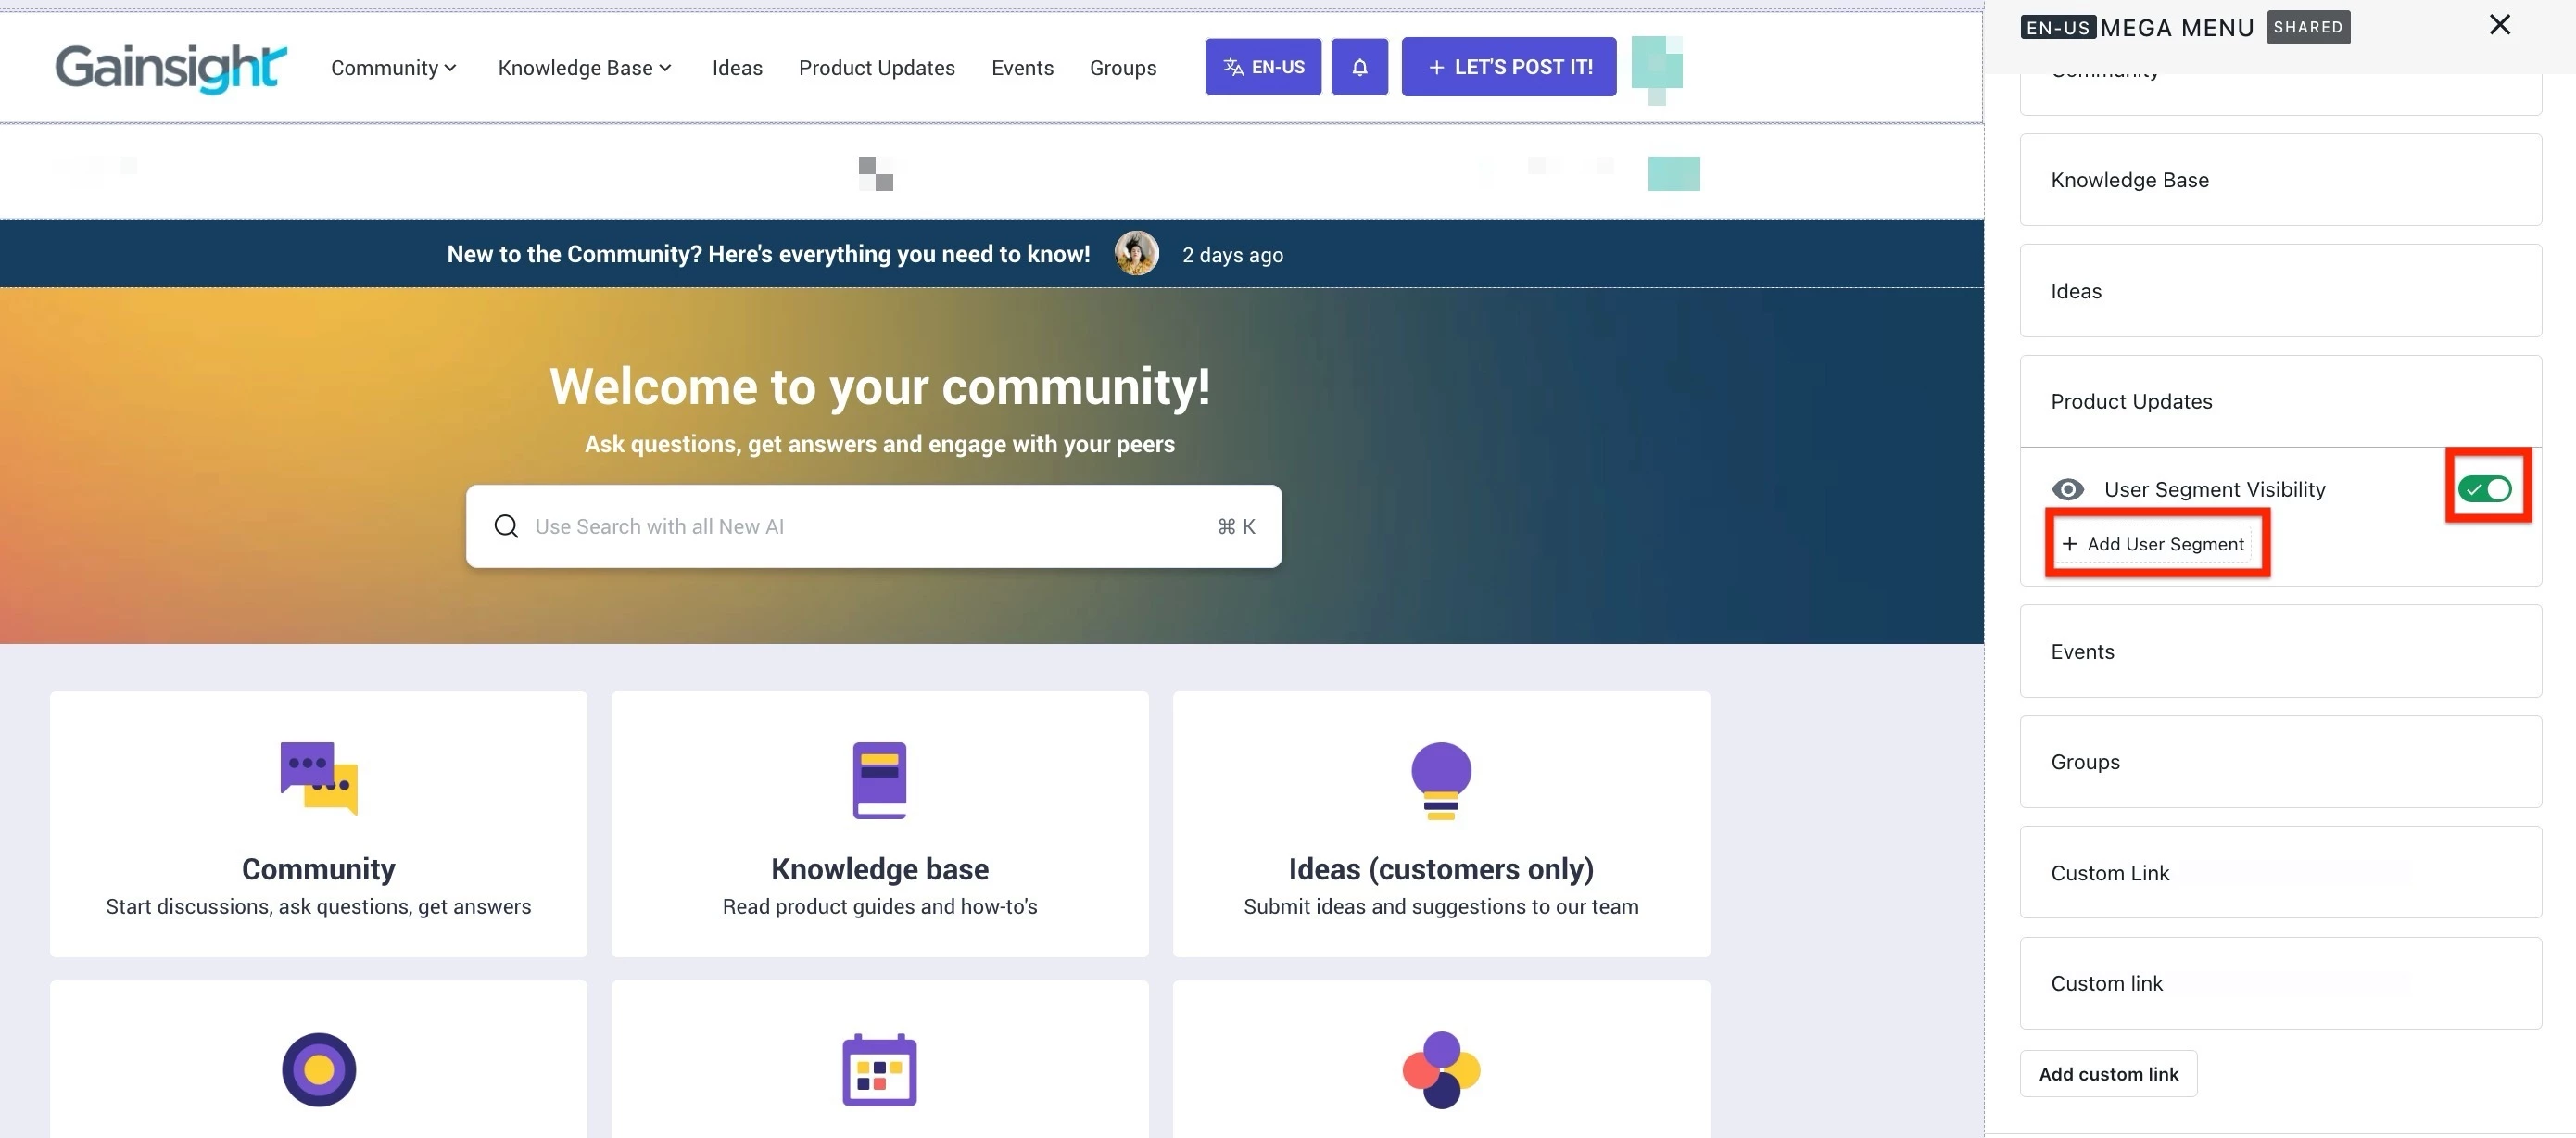Click the Gainsight logo
This screenshot has height=1138, width=2576.
[171, 67]
